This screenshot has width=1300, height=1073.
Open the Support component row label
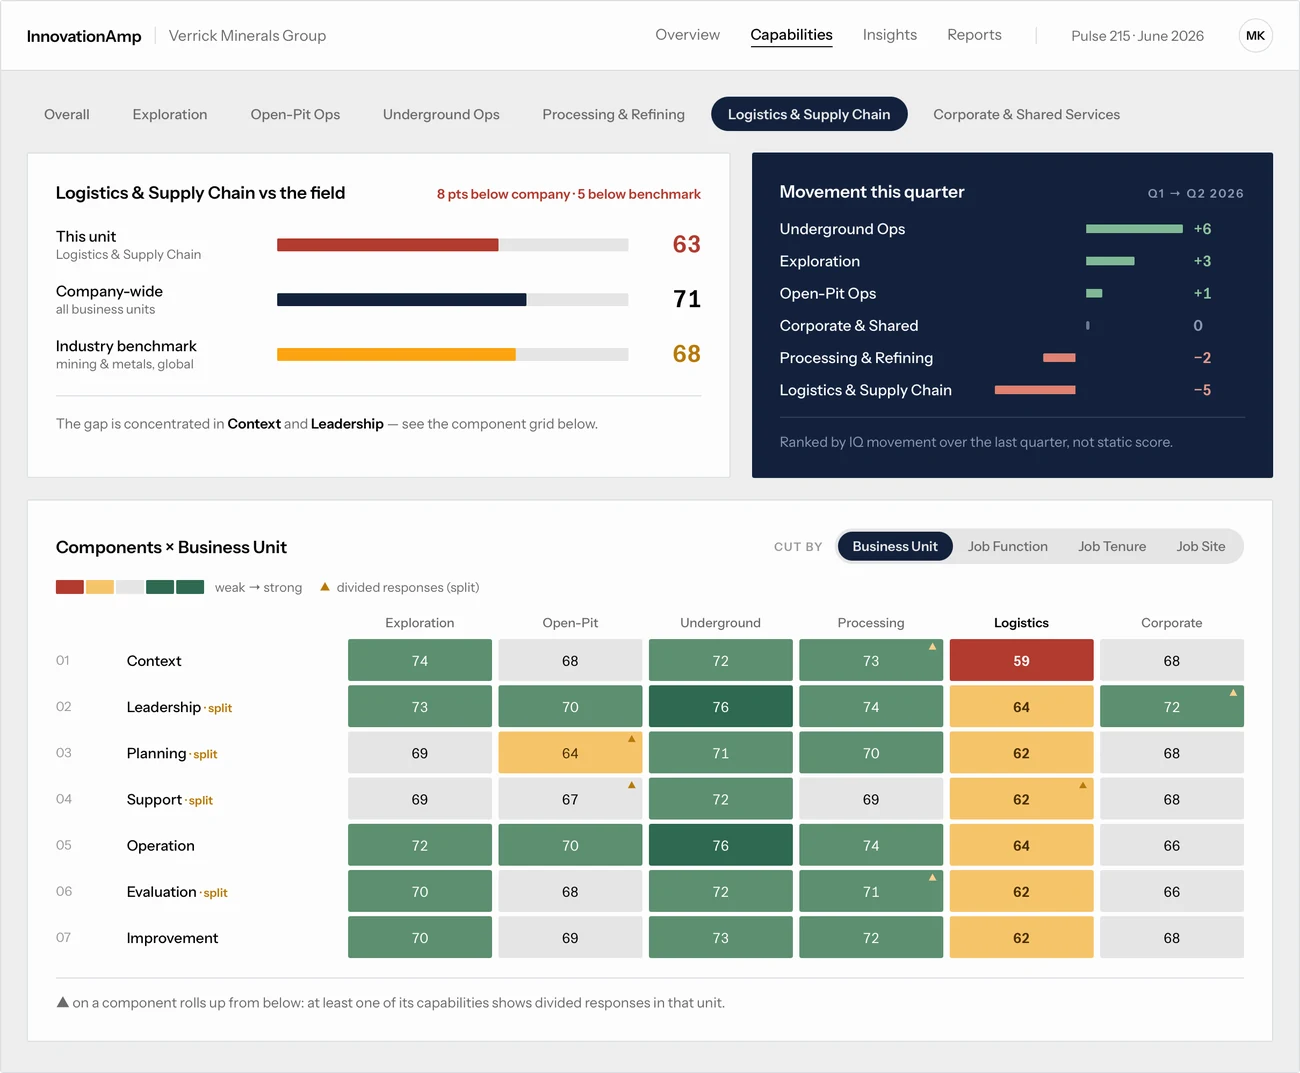[154, 799]
